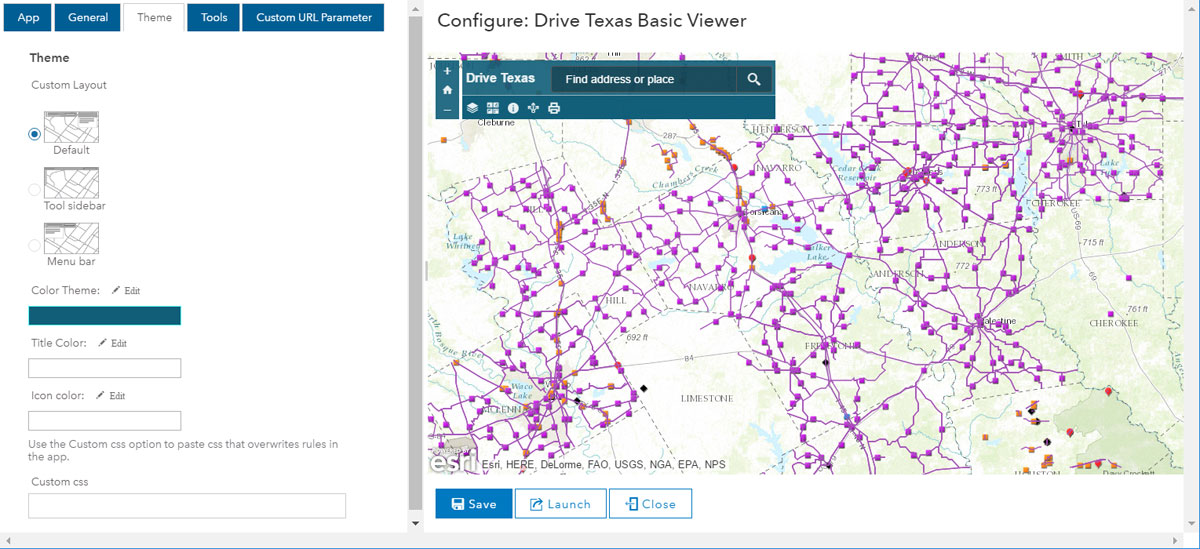This screenshot has width=1200, height=549.
Task: Switch to the App tab
Action: pos(28,17)
